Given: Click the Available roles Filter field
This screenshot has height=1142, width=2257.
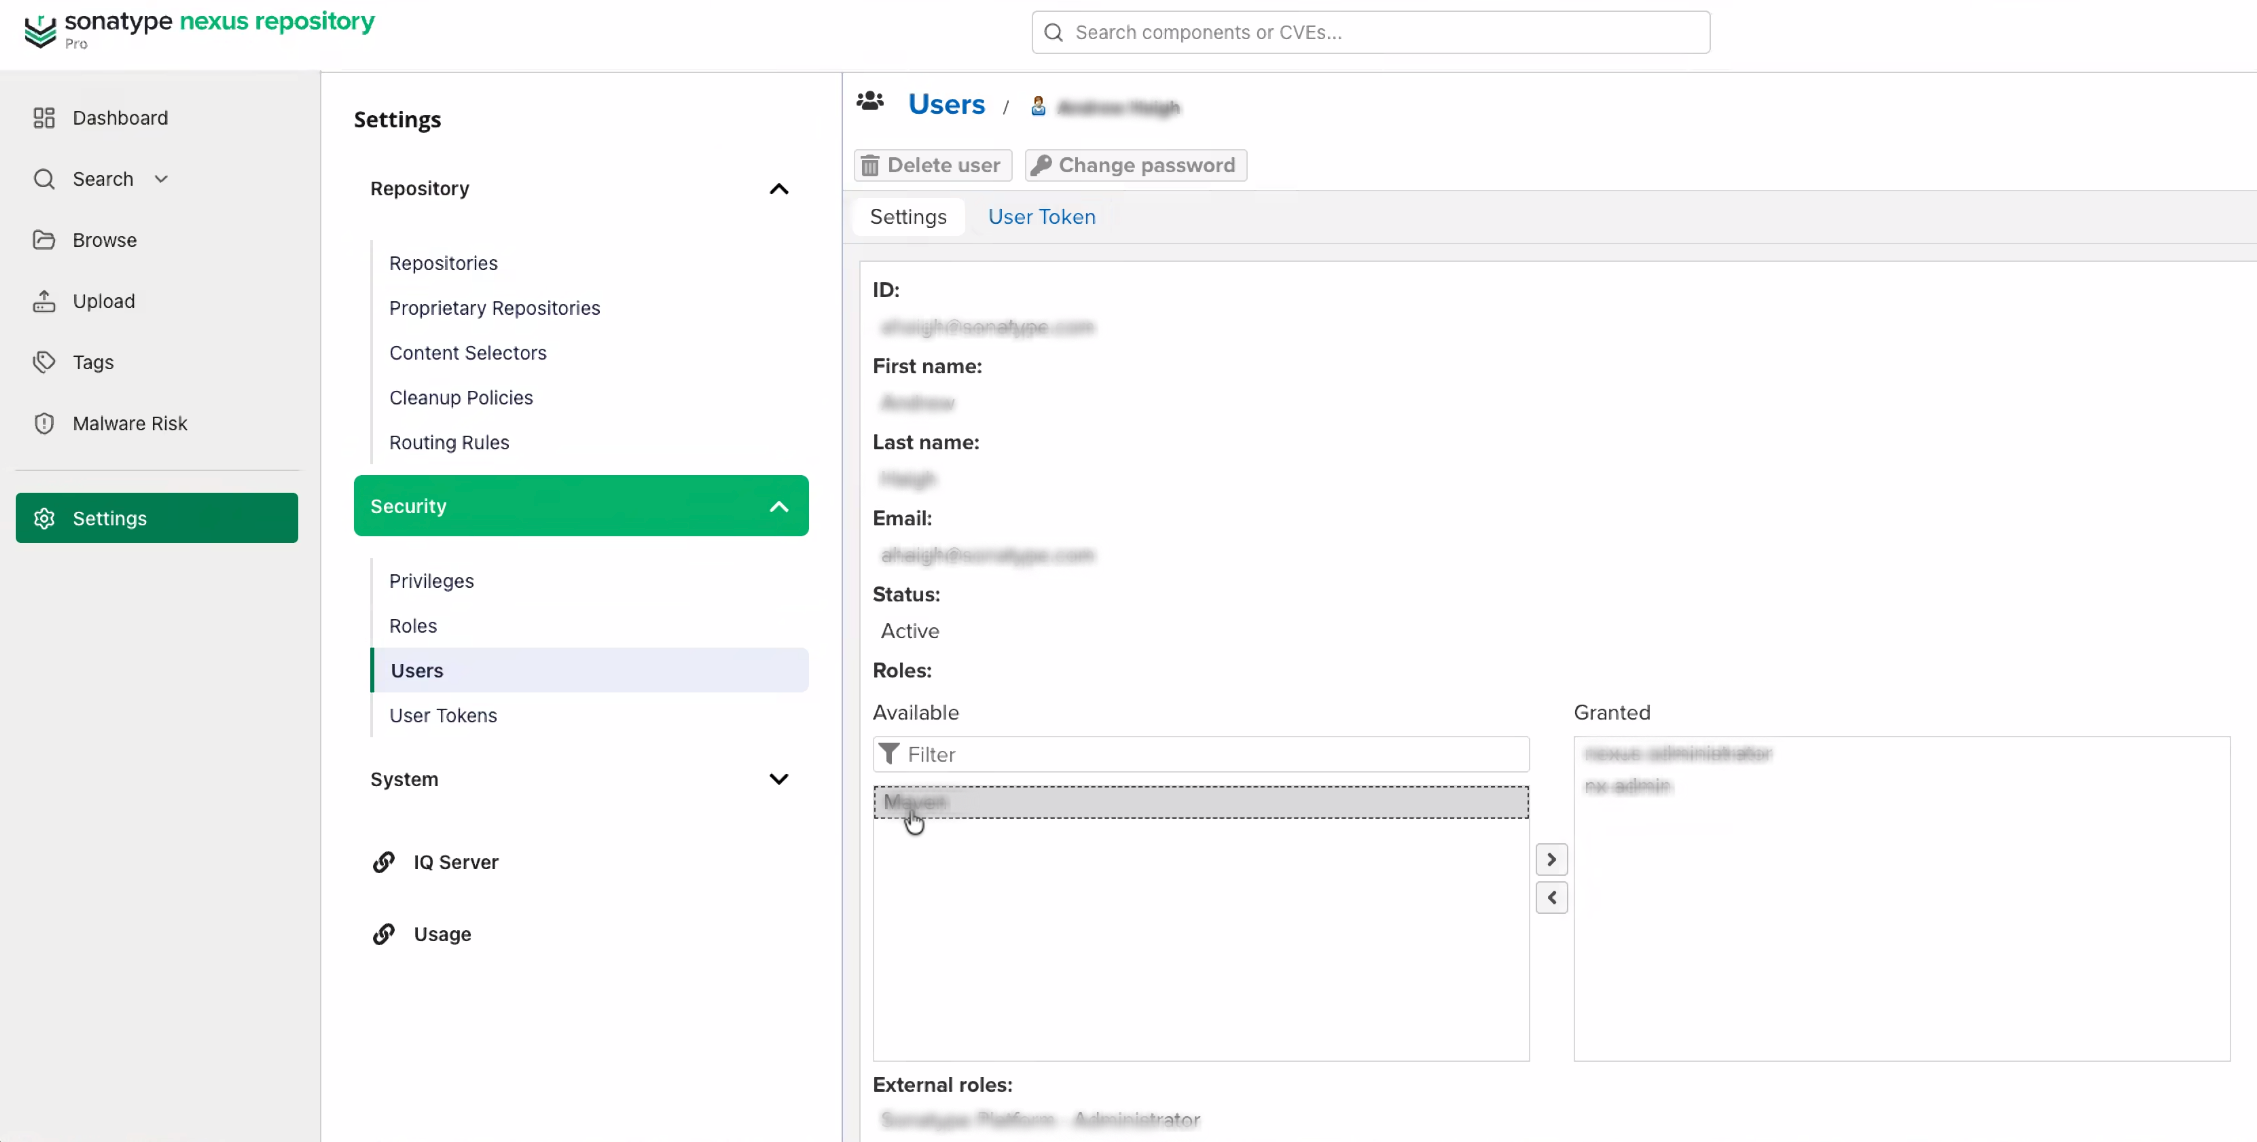Looking at the screenshot, I should point(1201,754).
